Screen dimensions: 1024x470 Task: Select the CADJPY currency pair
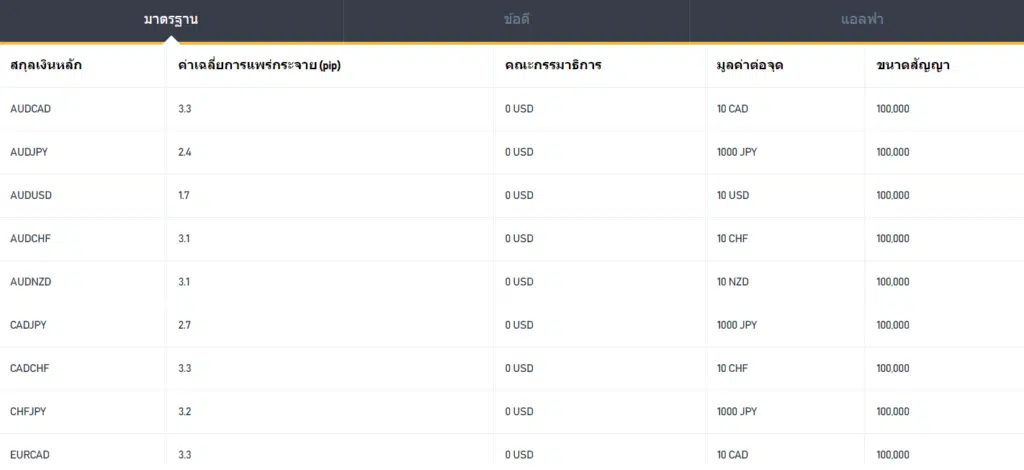[29, 325]
